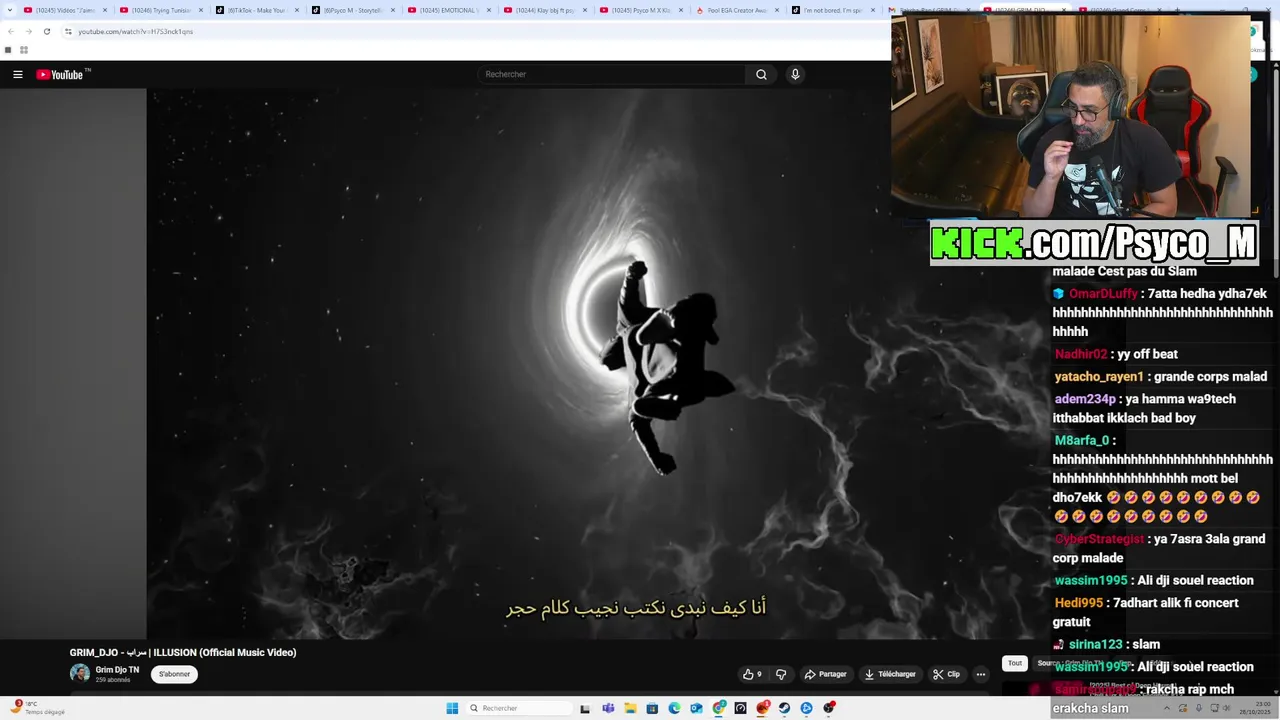This screenshot has height=720, width=1280.
Task: Click chat username sirina123
Action: (x=1095, y=645)
